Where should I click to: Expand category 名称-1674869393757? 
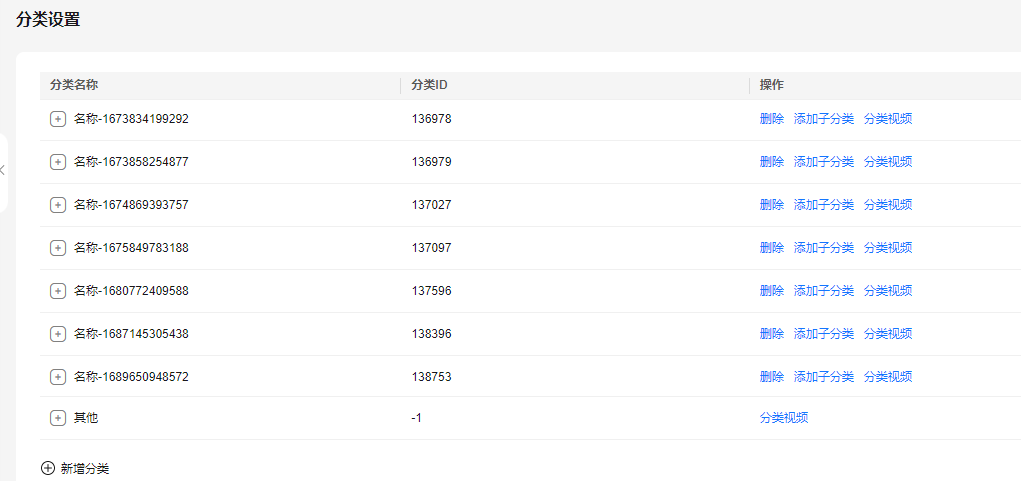point(58,205)
